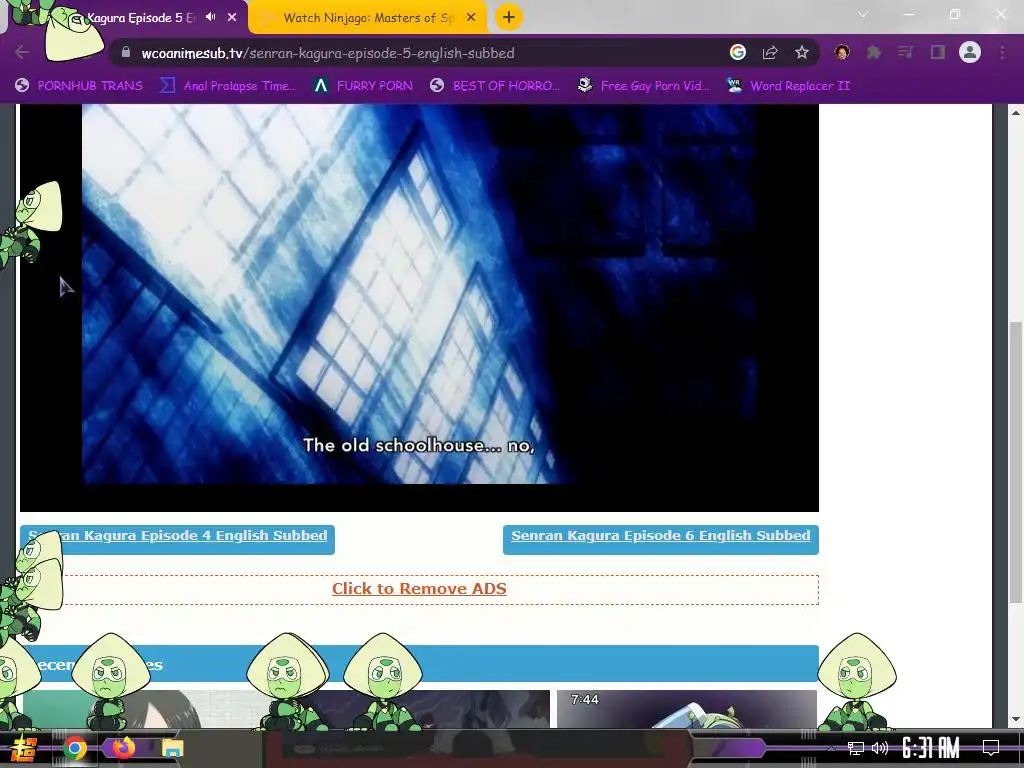Image resolution: width=1024 pixels, height=768 pixels.
Task: Open the thumbnail with the 7:44 duration
Action: pos(686,708)
